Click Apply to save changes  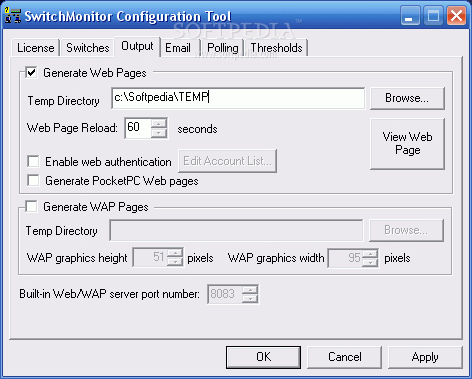tap(425, 357)
